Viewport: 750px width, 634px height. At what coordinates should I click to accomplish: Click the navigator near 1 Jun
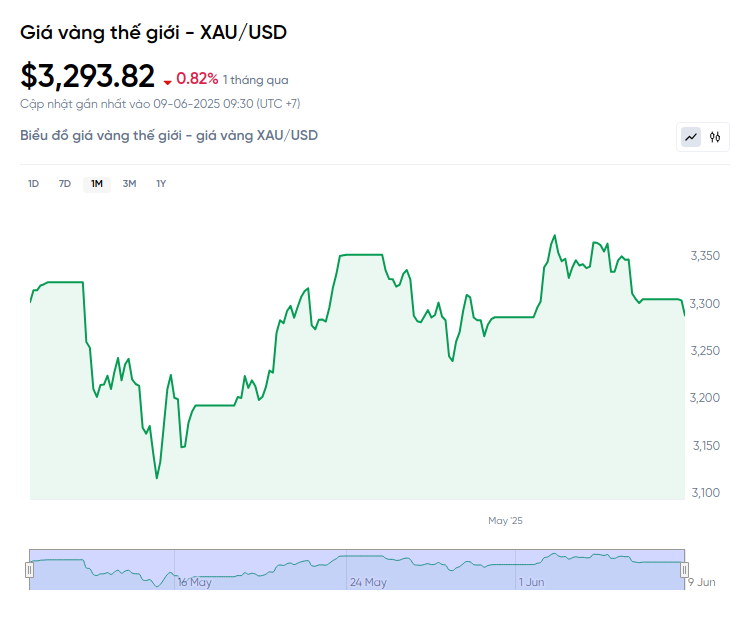(531, 581)
